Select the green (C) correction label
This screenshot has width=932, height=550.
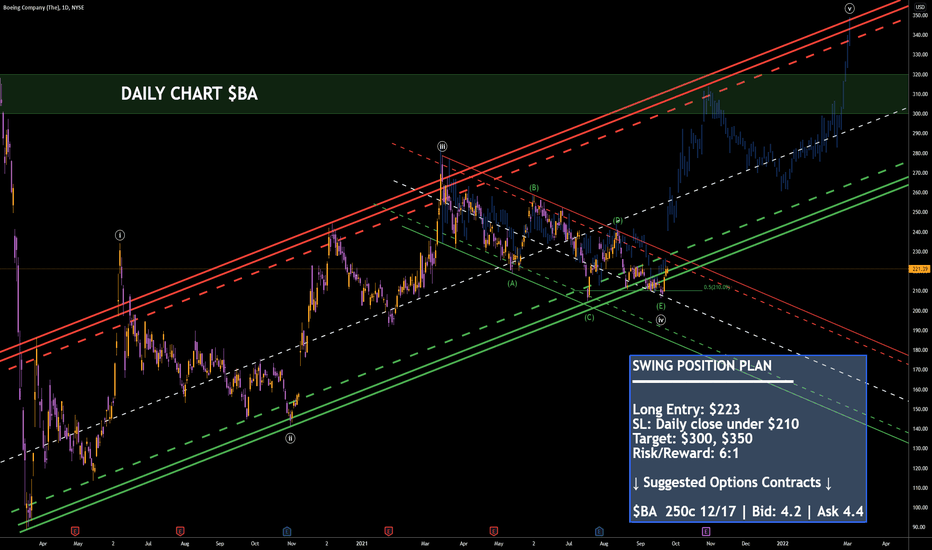588,318
